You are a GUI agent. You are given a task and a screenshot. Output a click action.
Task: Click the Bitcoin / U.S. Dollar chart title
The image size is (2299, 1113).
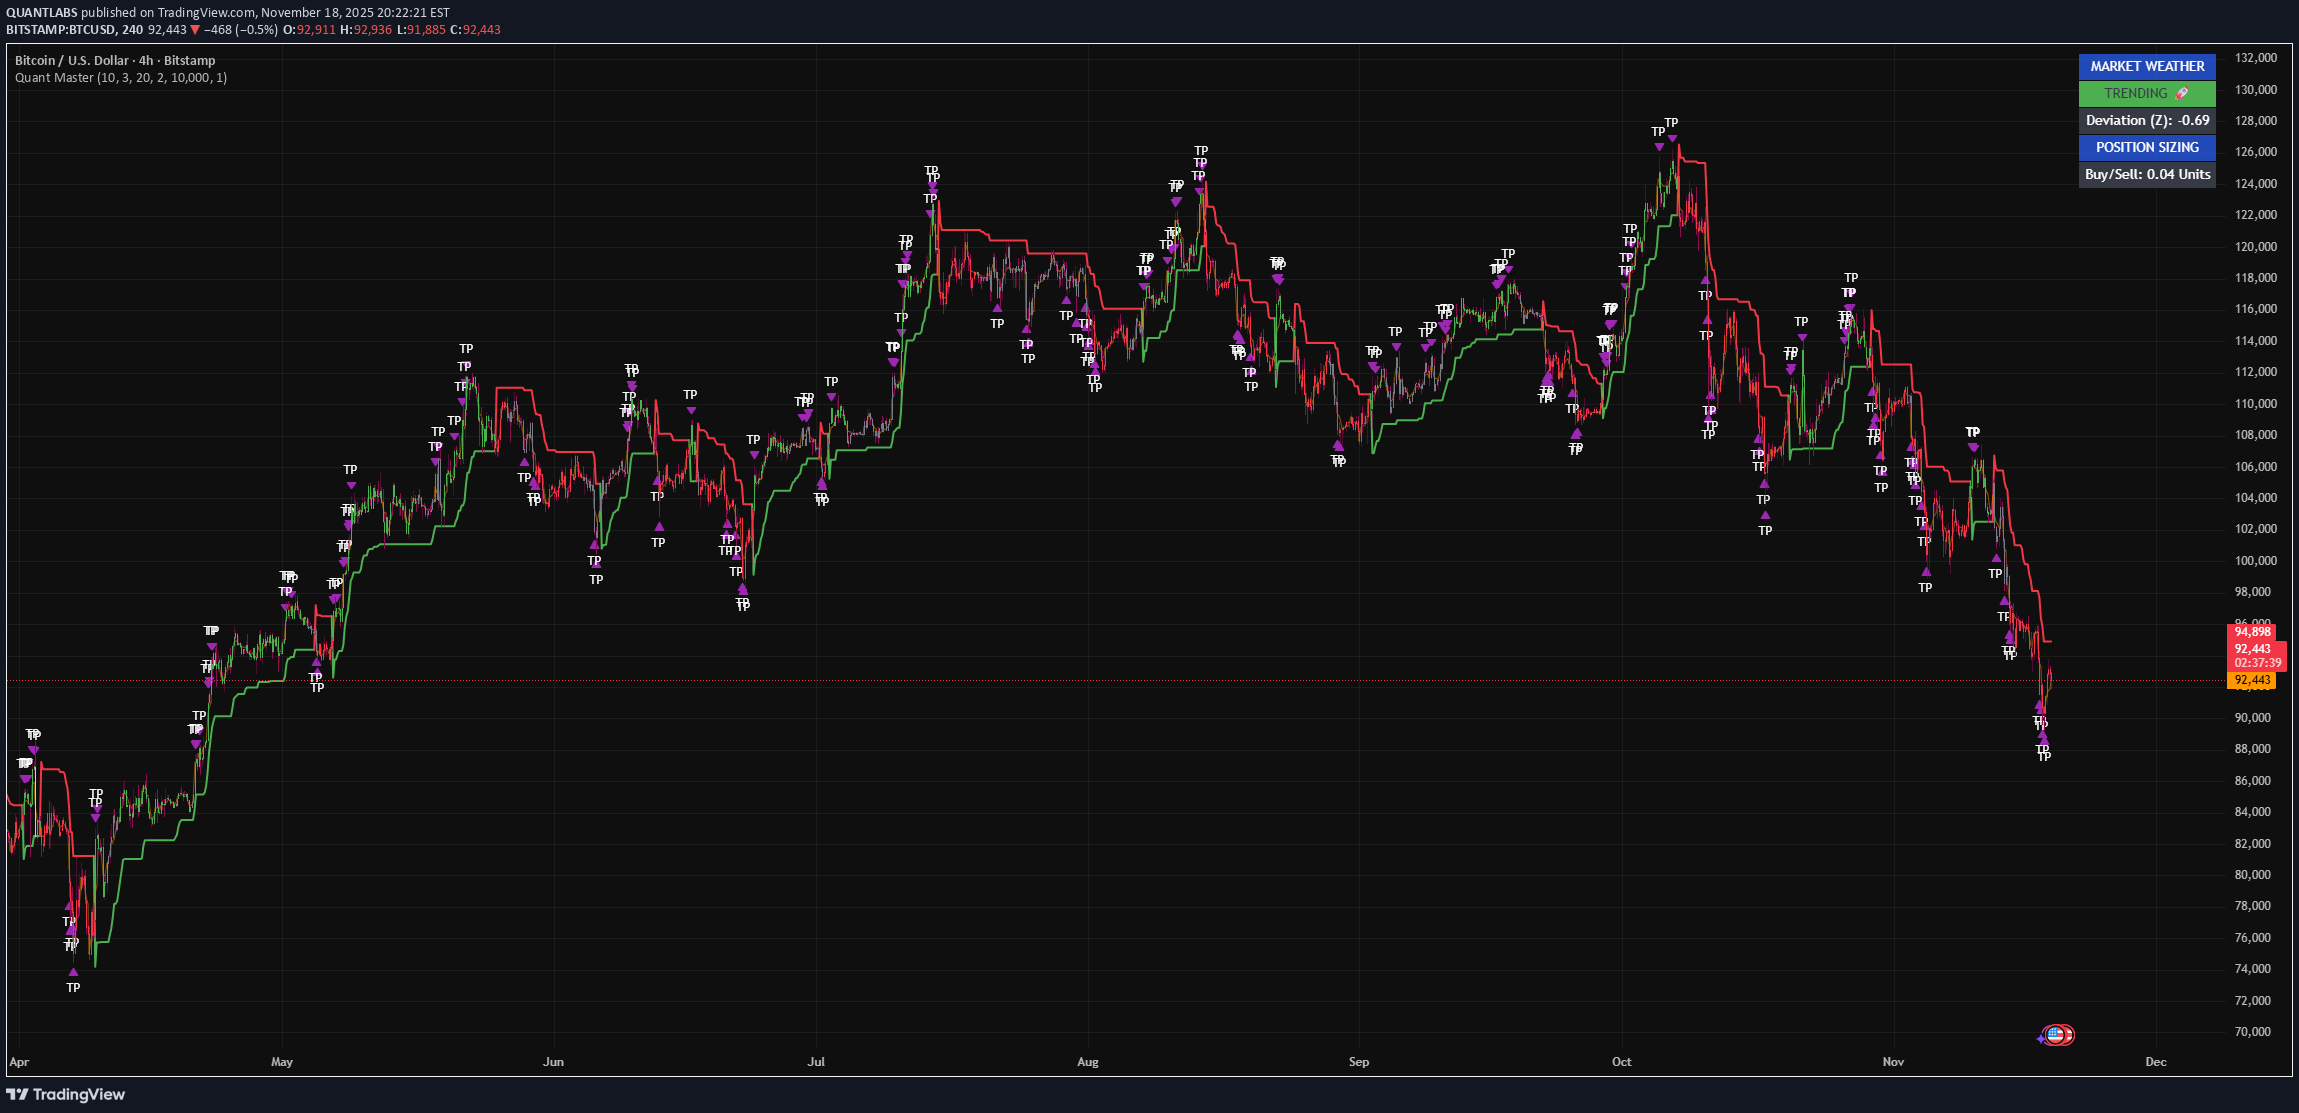coord(115,61)
